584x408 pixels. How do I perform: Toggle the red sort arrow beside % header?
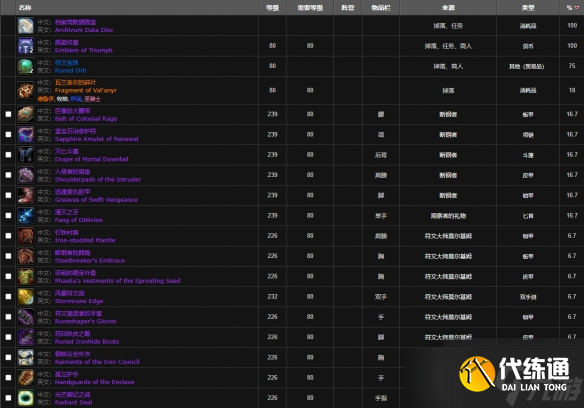(x=577, y=8)
